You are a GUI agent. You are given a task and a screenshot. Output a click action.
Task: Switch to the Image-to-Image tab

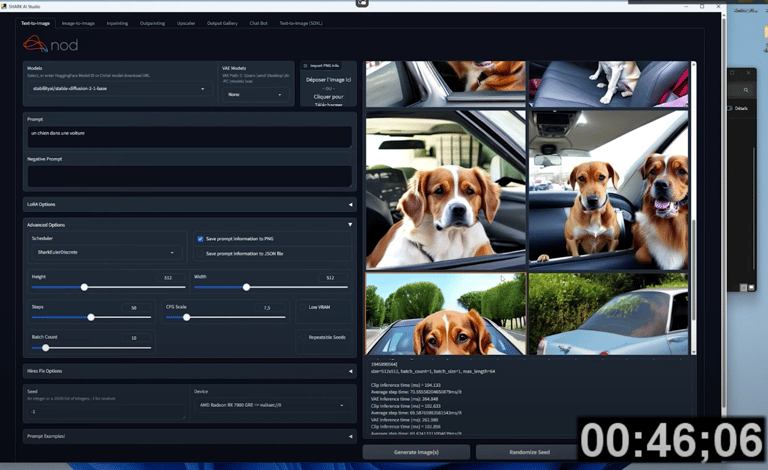tap(78, 23)
